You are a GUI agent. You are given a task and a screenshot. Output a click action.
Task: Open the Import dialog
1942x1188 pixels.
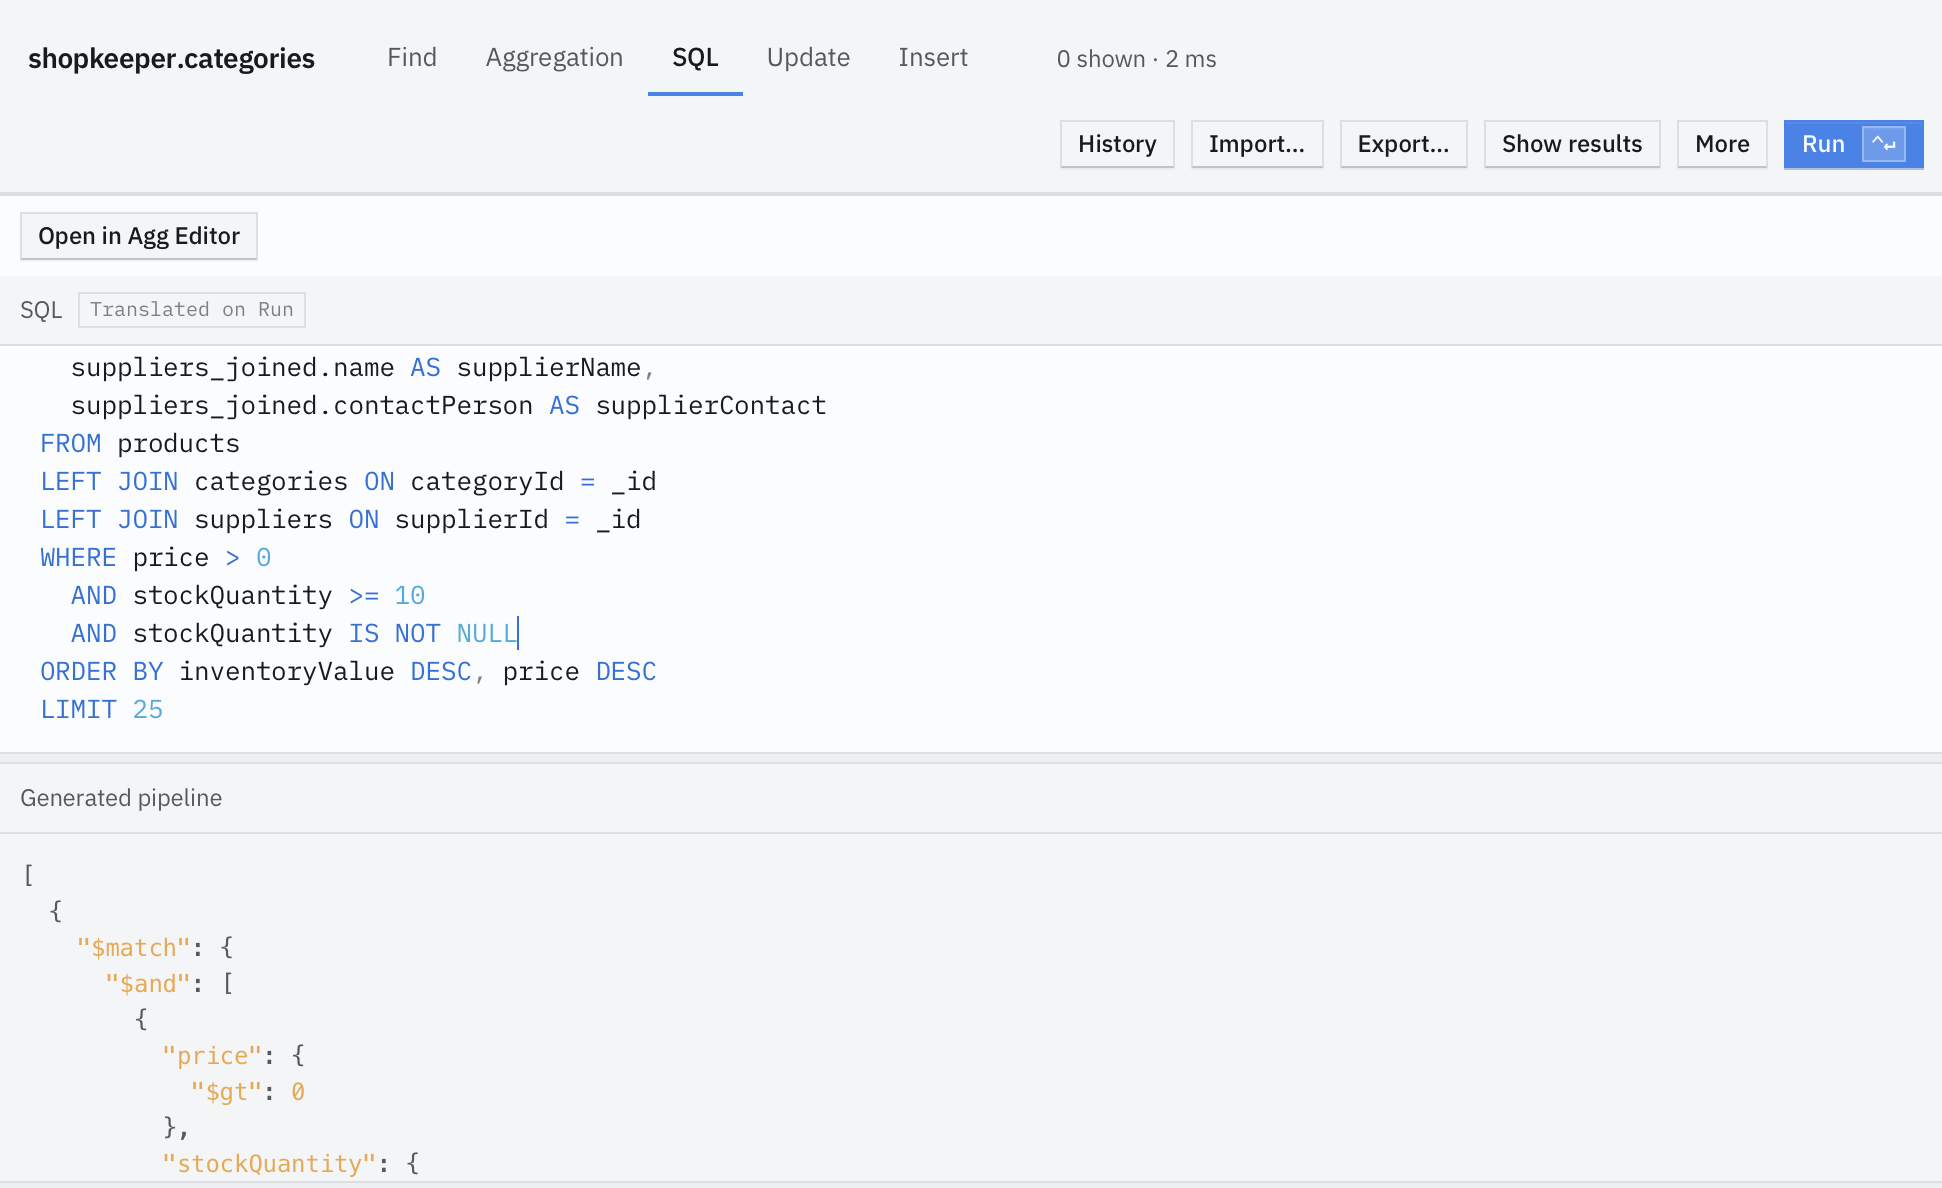pos(1256,144)
